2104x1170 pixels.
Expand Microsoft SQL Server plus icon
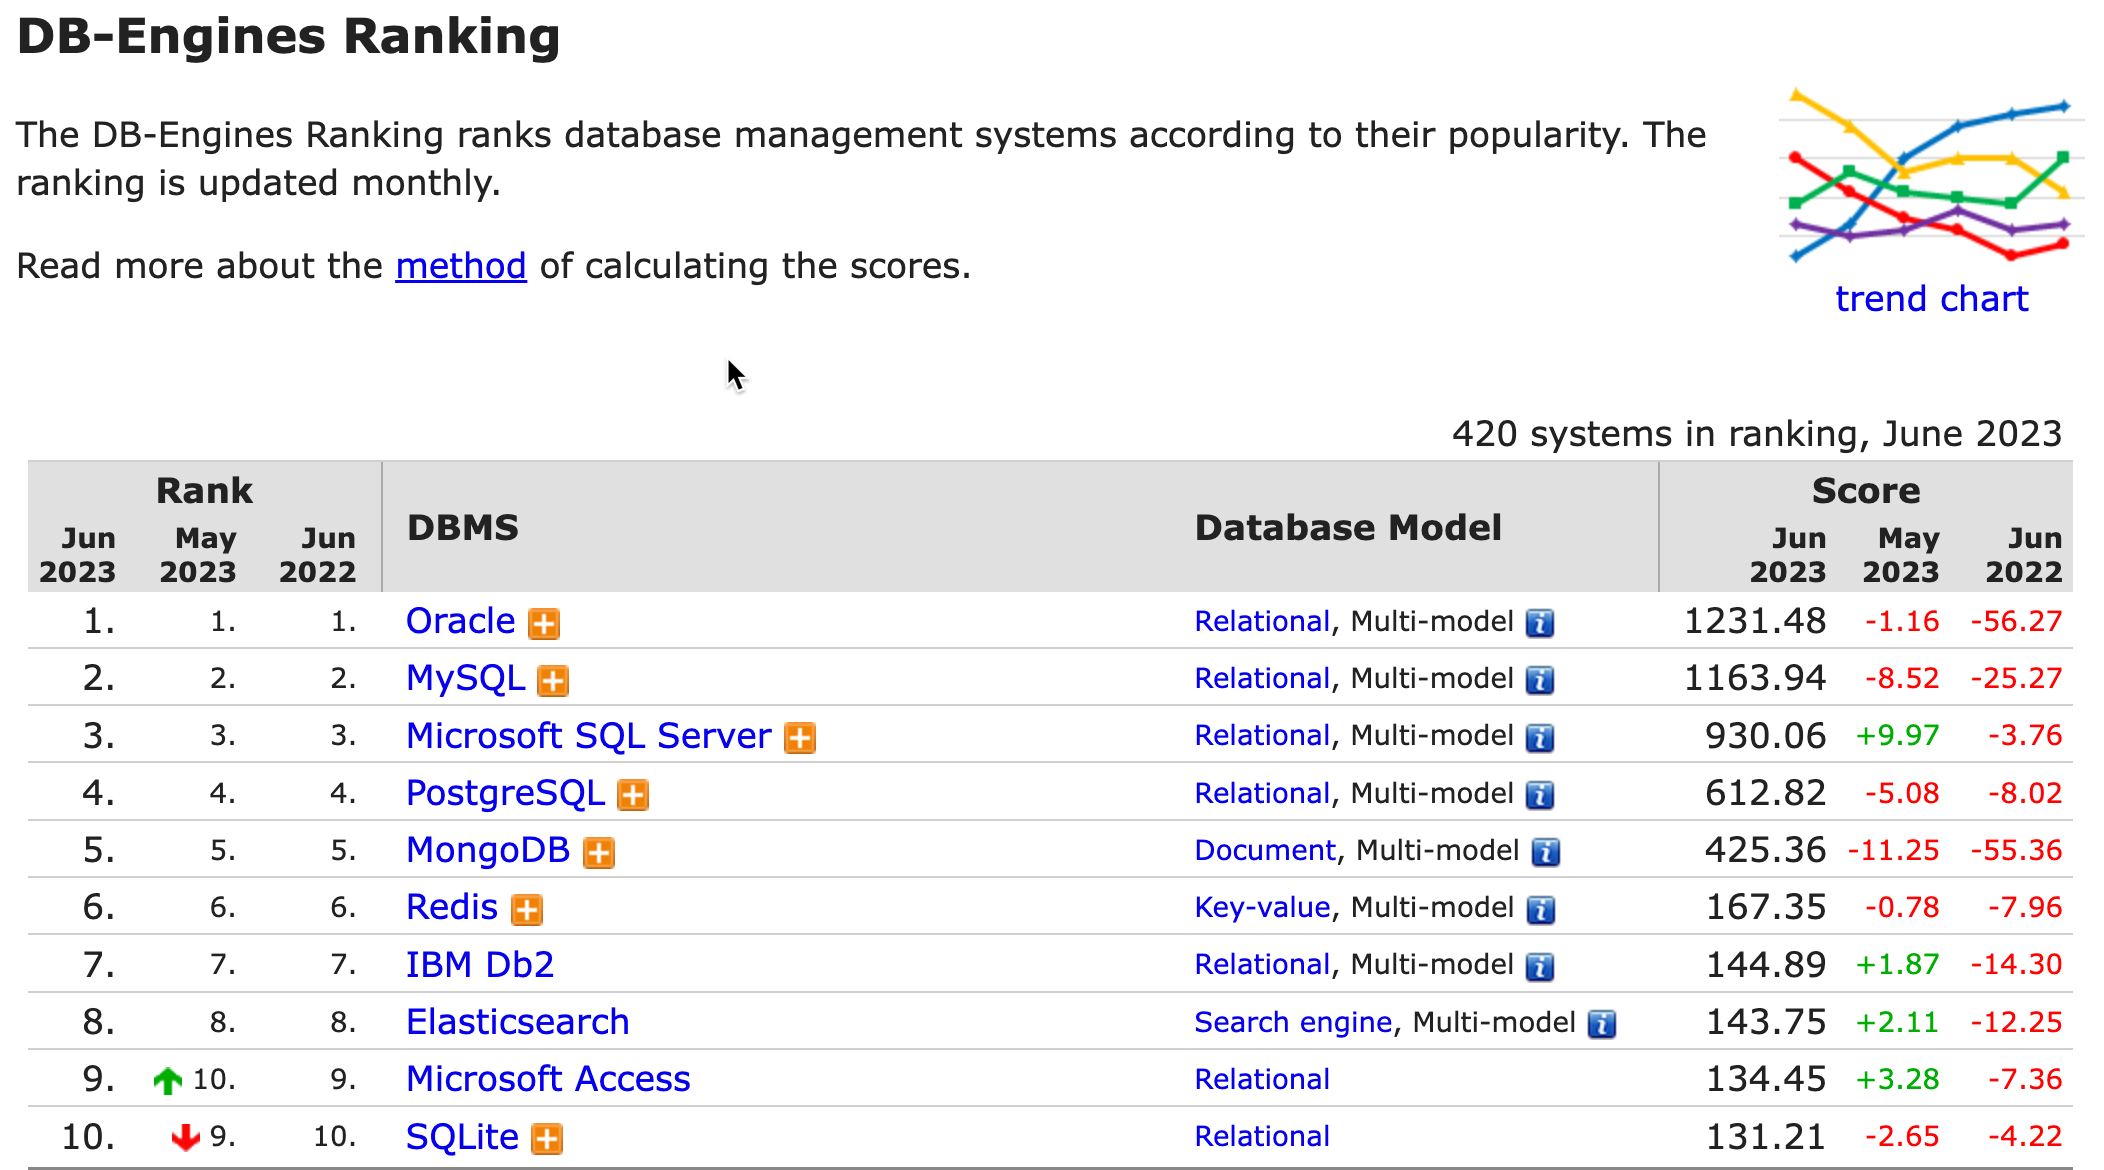(799, 738)
